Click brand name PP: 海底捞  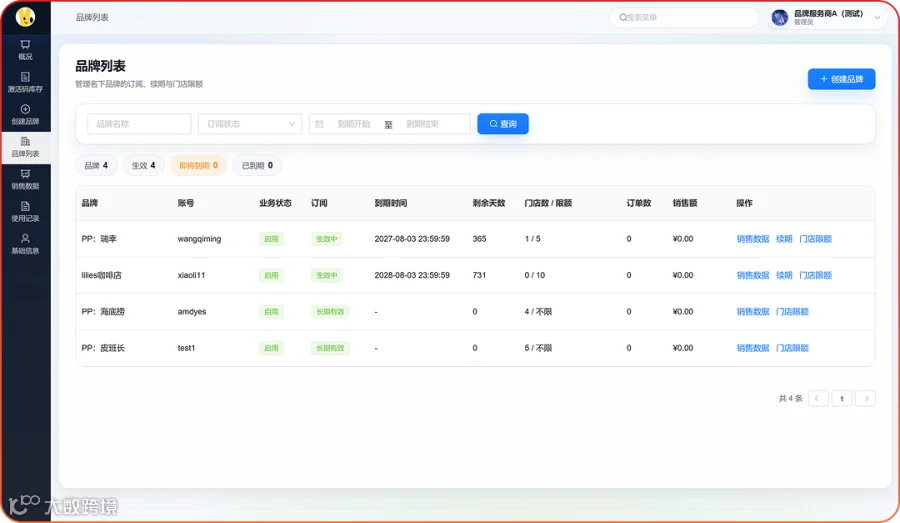103,312
